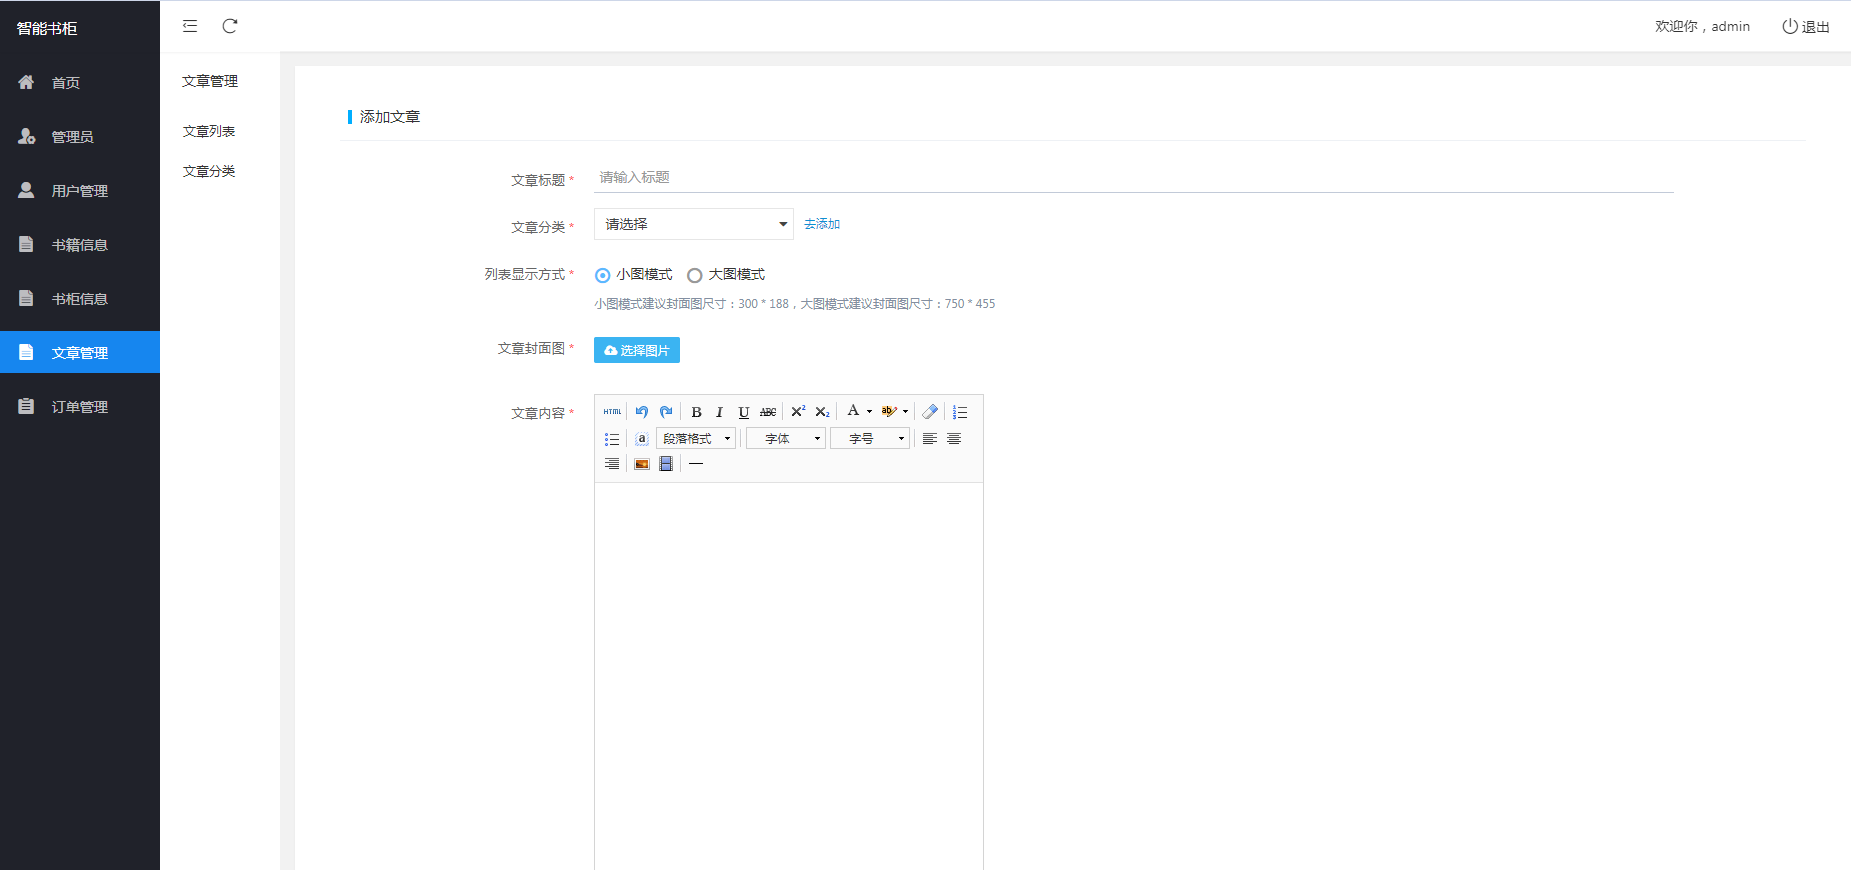The height and width of the screenshot is (870, 1851).
Task: Insert an ordered numbered list
Action: [x=960, y=412]
